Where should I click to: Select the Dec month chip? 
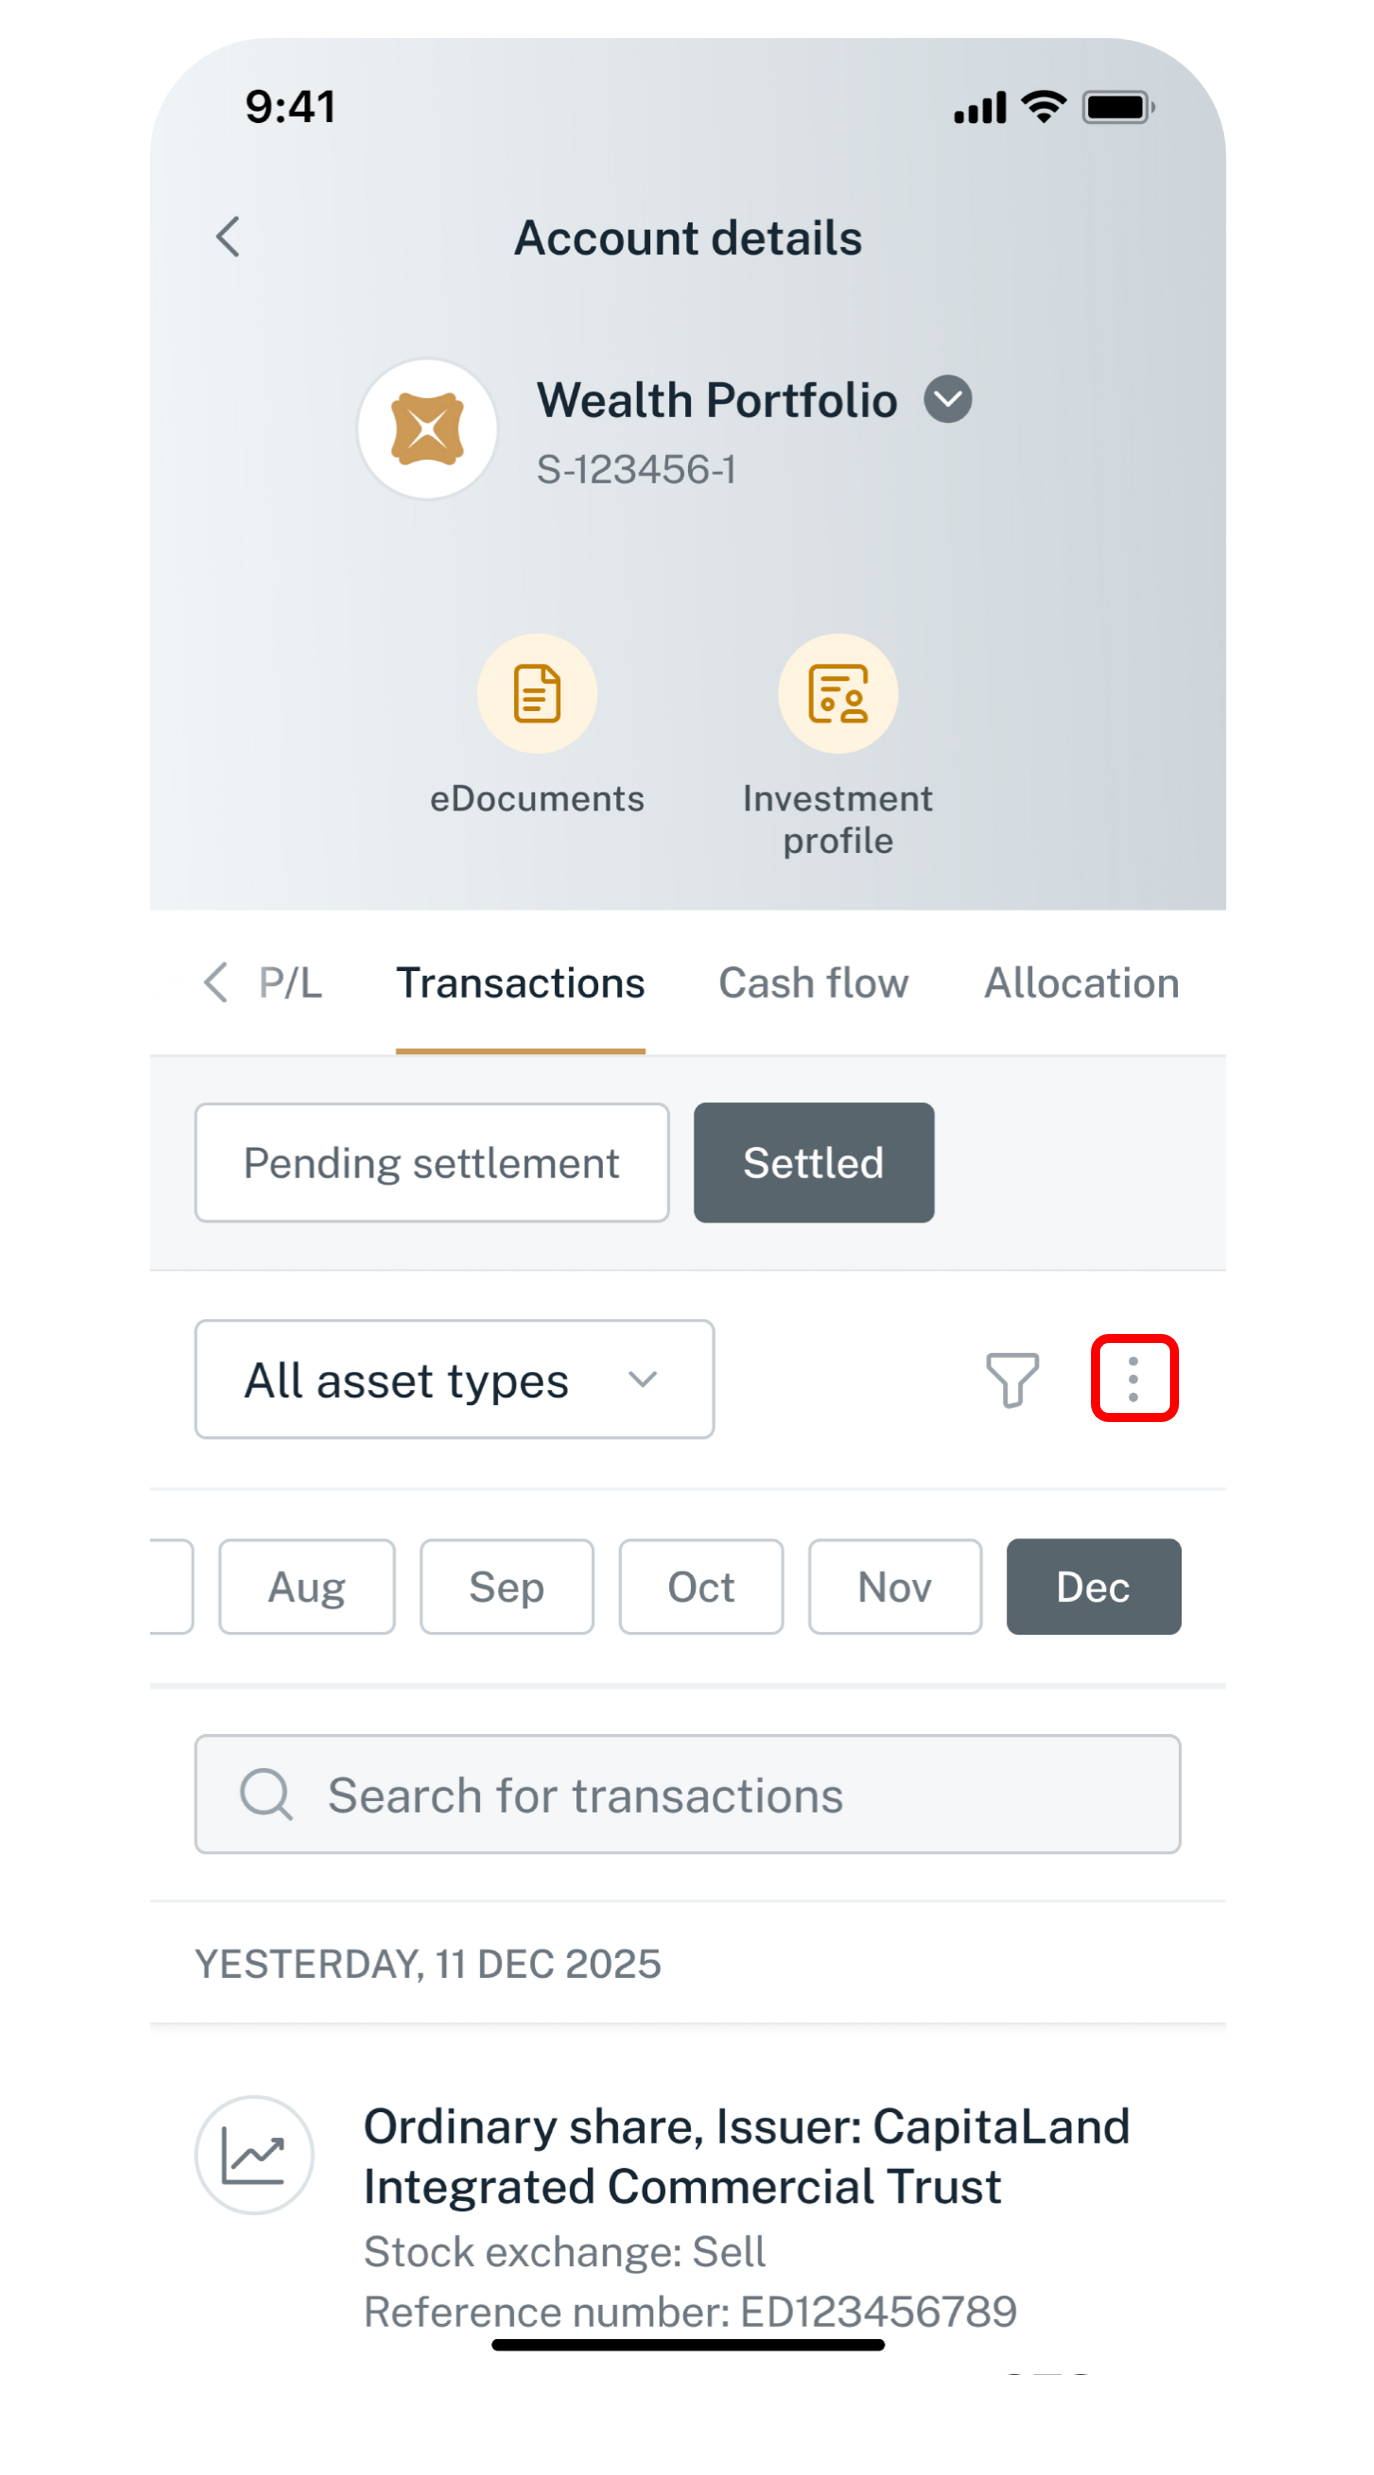coord(1093,1587)
